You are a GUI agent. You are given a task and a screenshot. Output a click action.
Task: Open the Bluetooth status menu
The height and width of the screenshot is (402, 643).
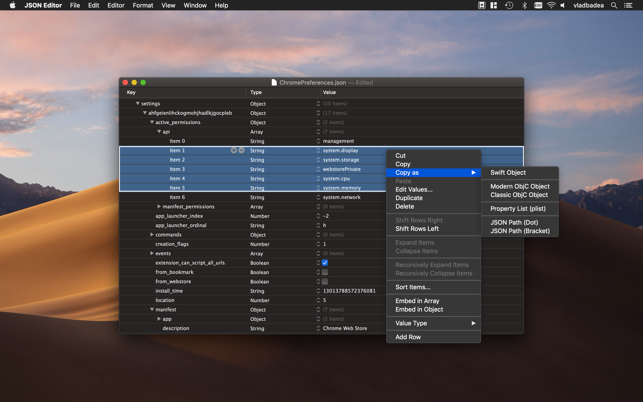524,5
